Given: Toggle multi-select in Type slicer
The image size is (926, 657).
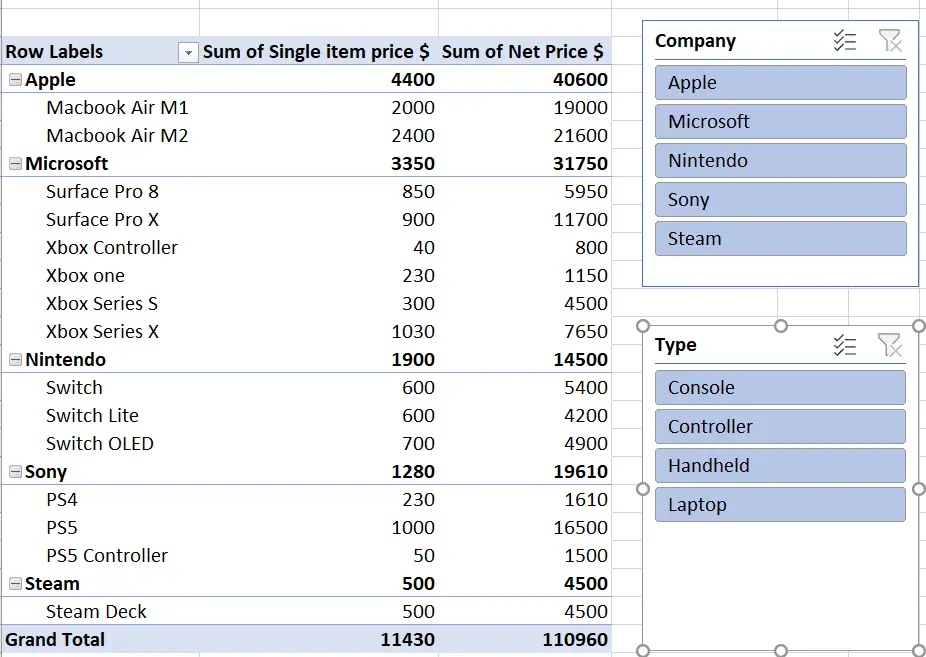Looking at the screenshot, I should [x=845, y=345].
